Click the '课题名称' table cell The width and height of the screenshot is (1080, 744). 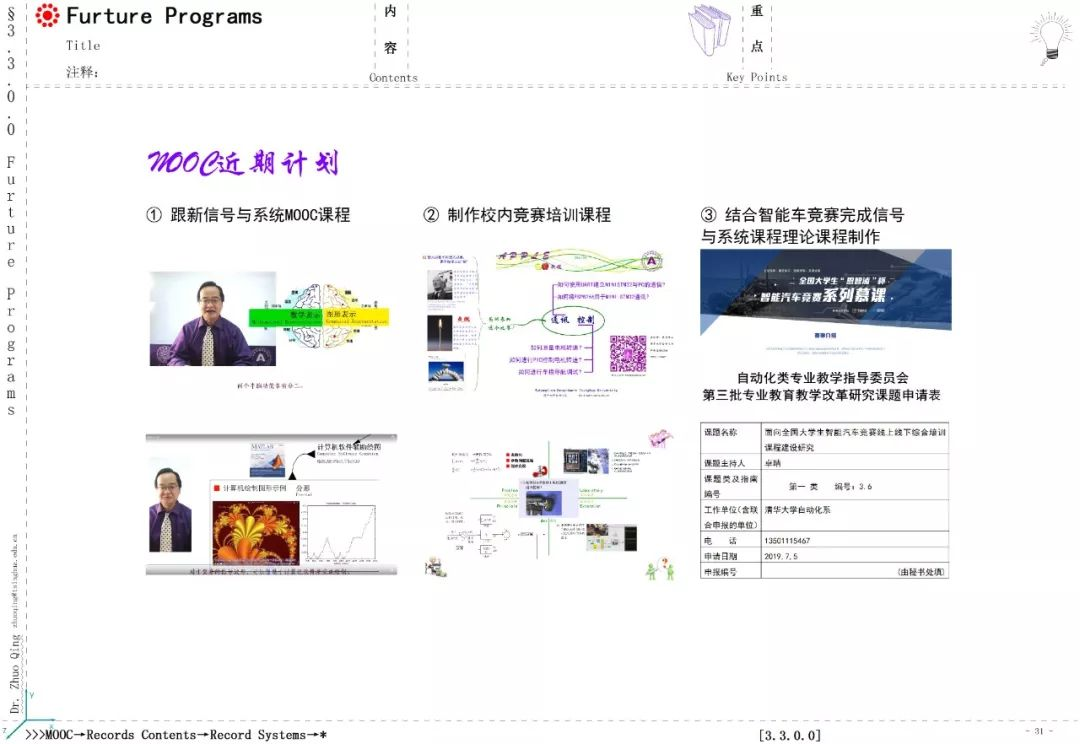click(731, 439)
